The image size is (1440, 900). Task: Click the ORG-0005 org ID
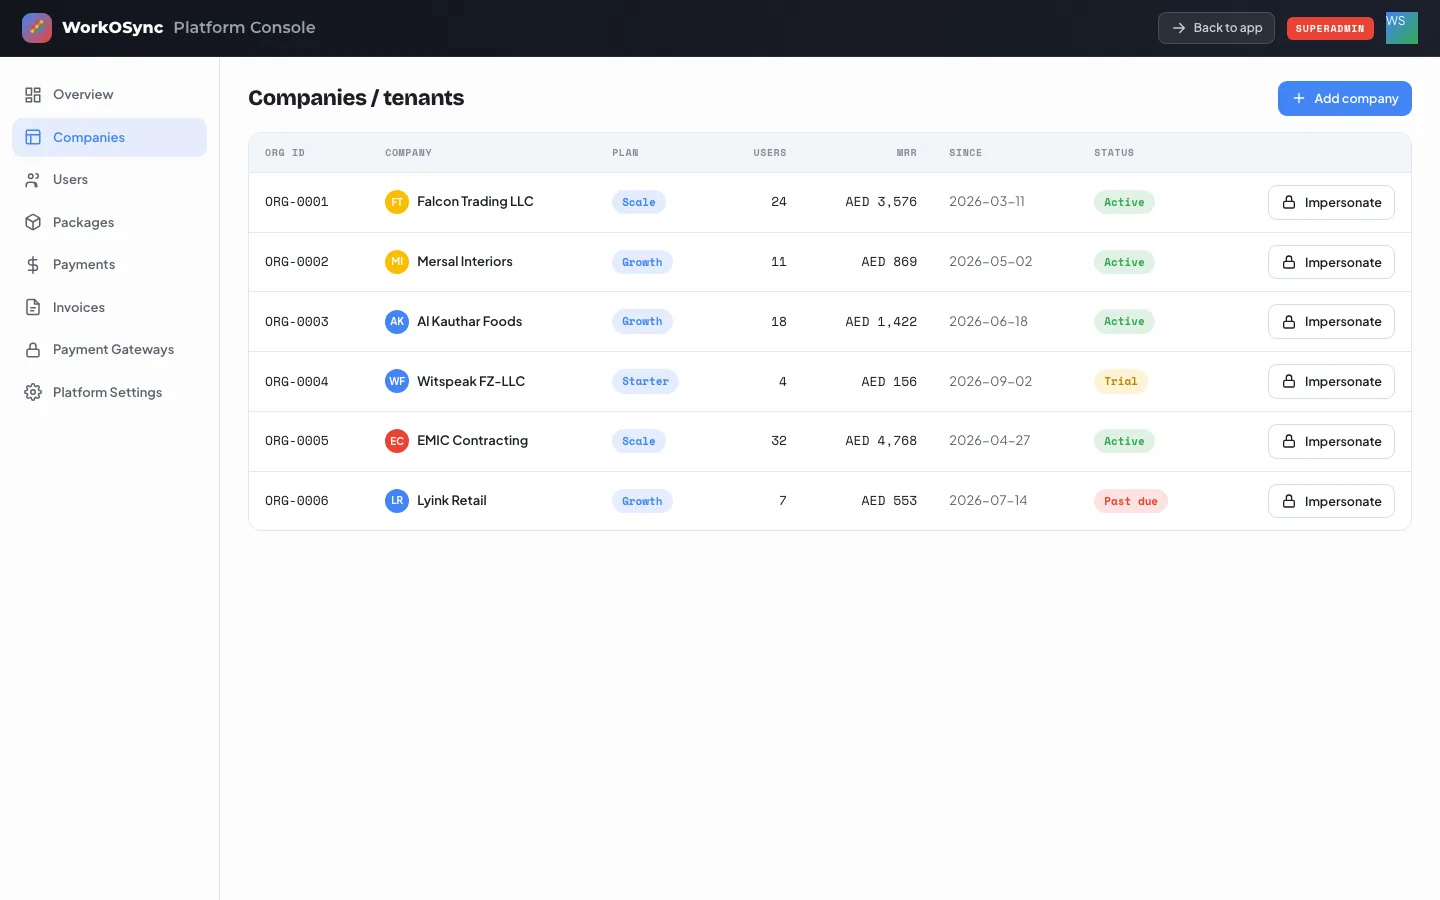[x=297, y=441]
